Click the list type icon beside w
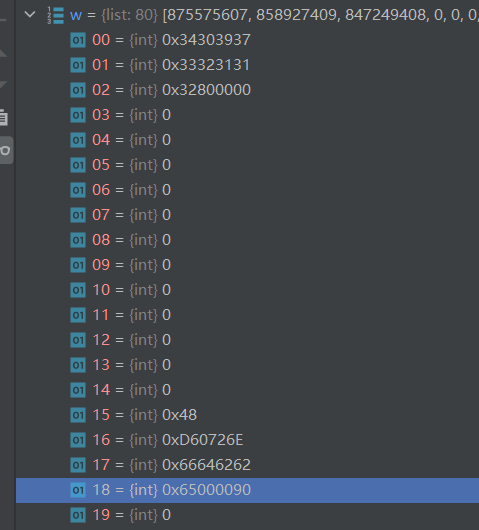 click(x=56, y=15)
